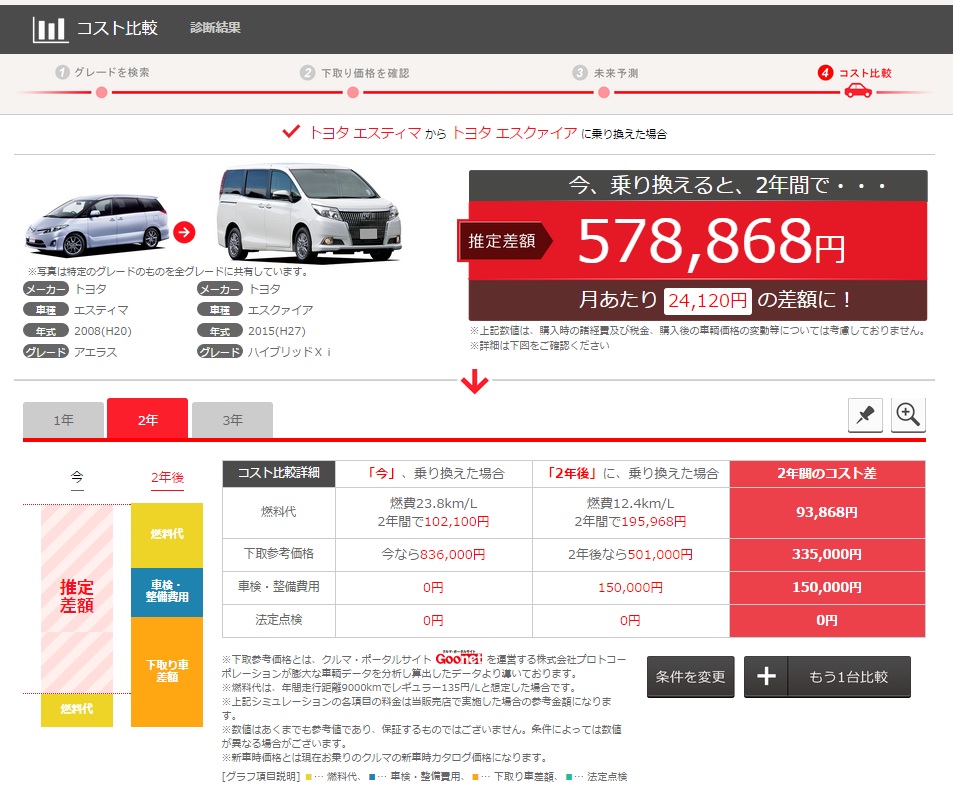Open the 診断結果 header item

point(215,28)
